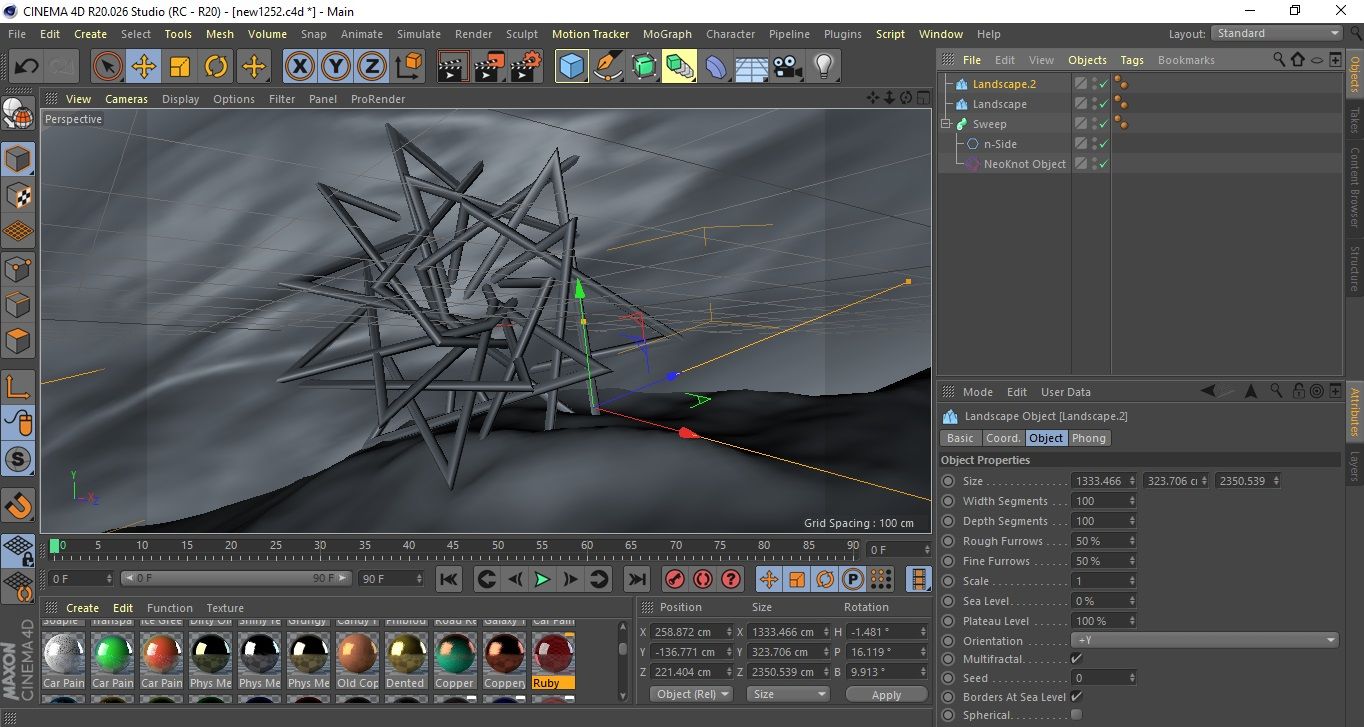Click the Undo arrow icon
The height and width of the screenshot is (727, 1364).
pyautogui.click(x=27, y=67)
